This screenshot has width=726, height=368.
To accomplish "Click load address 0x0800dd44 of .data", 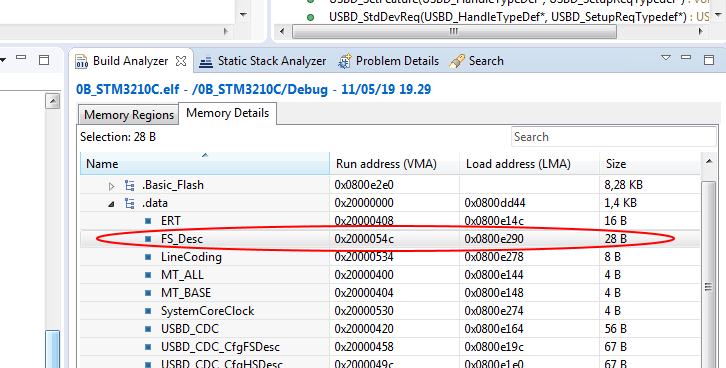I will click(495, 203).
